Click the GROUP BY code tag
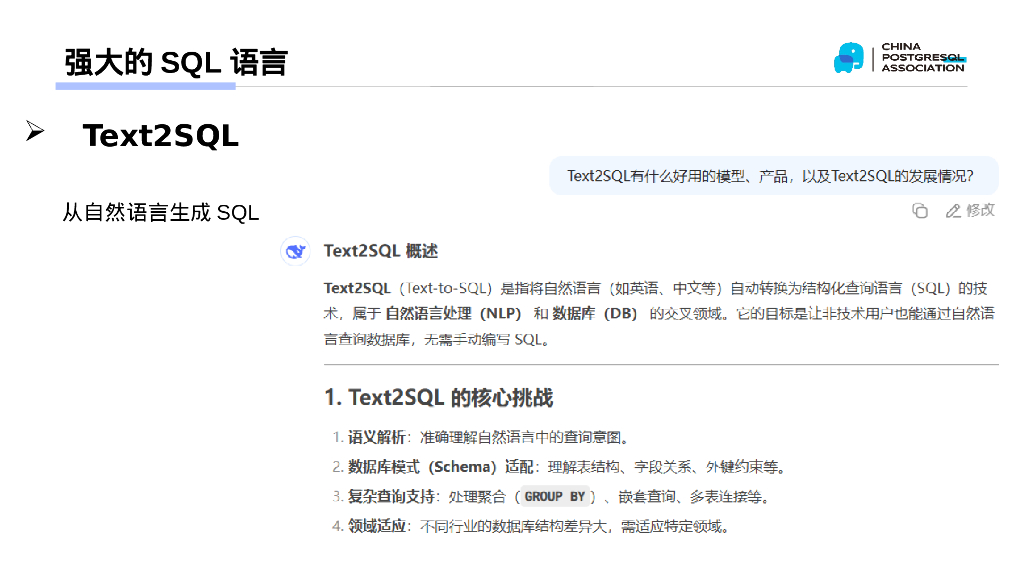This screenshot has height=576, width=1024. pyautogui.click(x=555, y=496)
